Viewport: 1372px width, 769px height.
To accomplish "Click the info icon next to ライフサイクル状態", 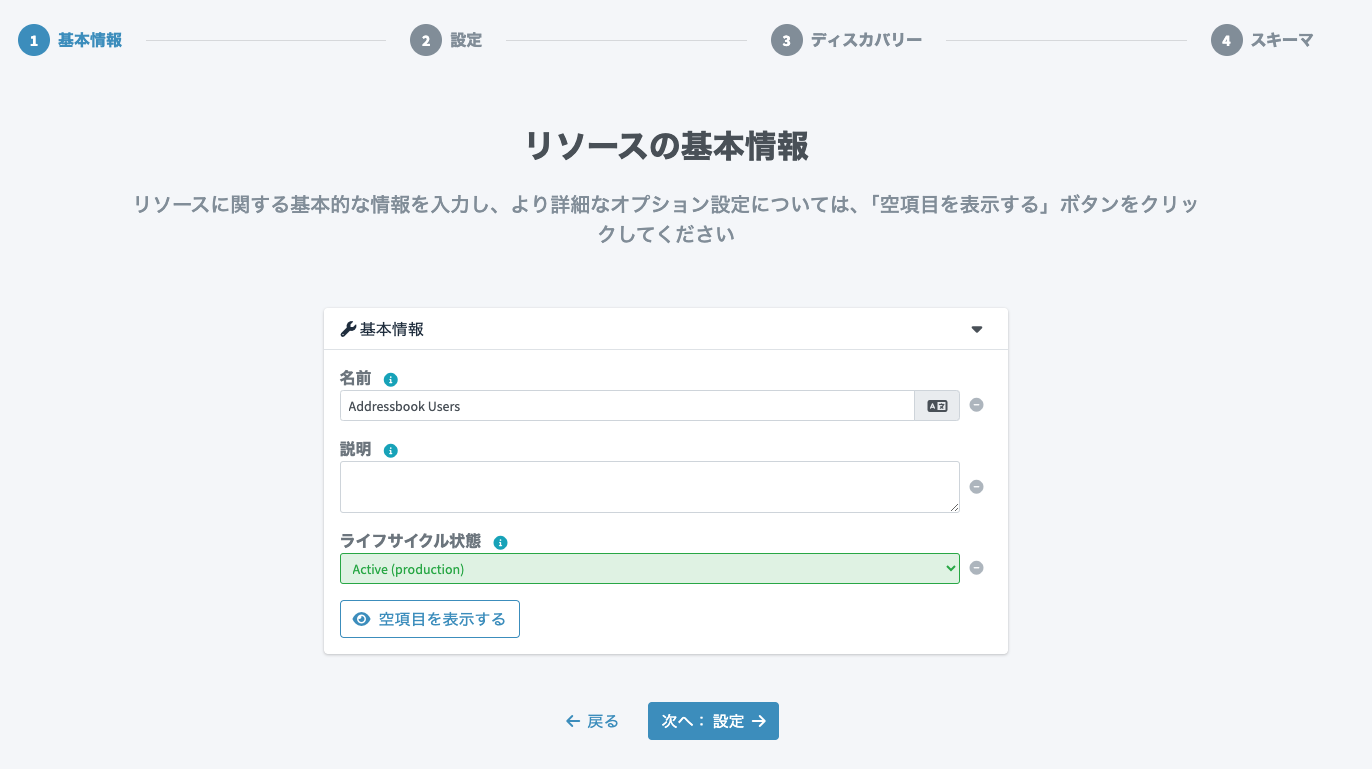I will pos(501,543).
